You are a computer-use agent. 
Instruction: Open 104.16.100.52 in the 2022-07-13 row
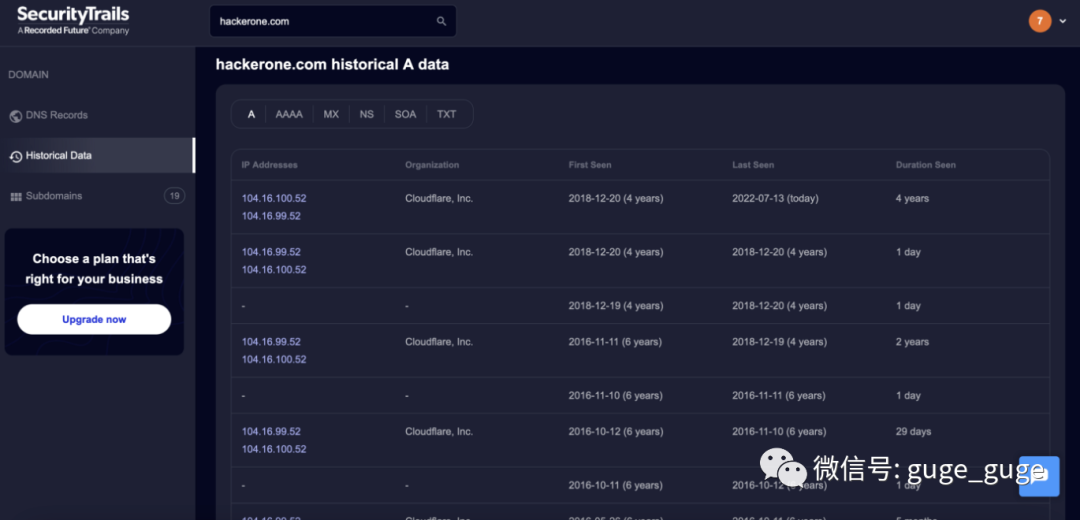coord(274,198)
